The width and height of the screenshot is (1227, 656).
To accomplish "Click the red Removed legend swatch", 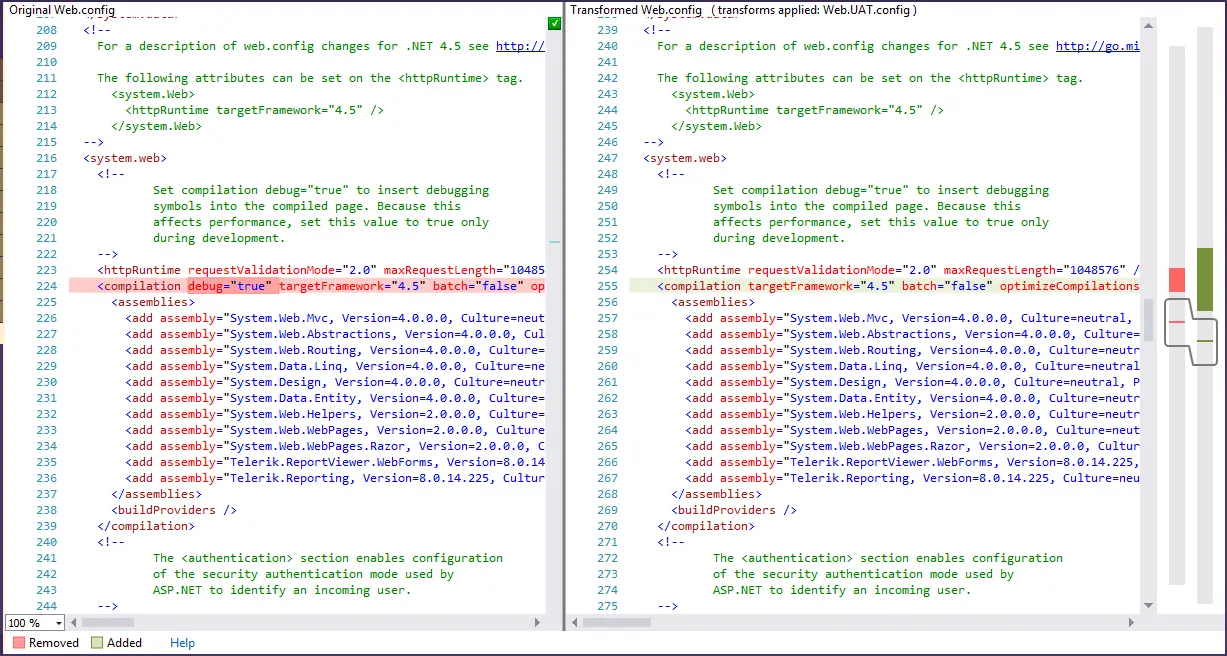I will pos(18,643).
